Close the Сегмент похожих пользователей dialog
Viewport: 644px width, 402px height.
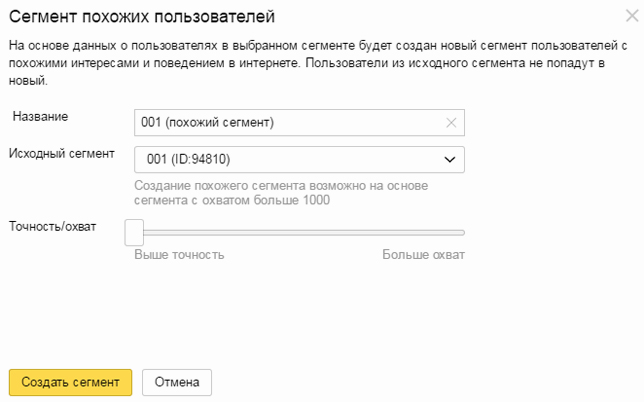632,16
